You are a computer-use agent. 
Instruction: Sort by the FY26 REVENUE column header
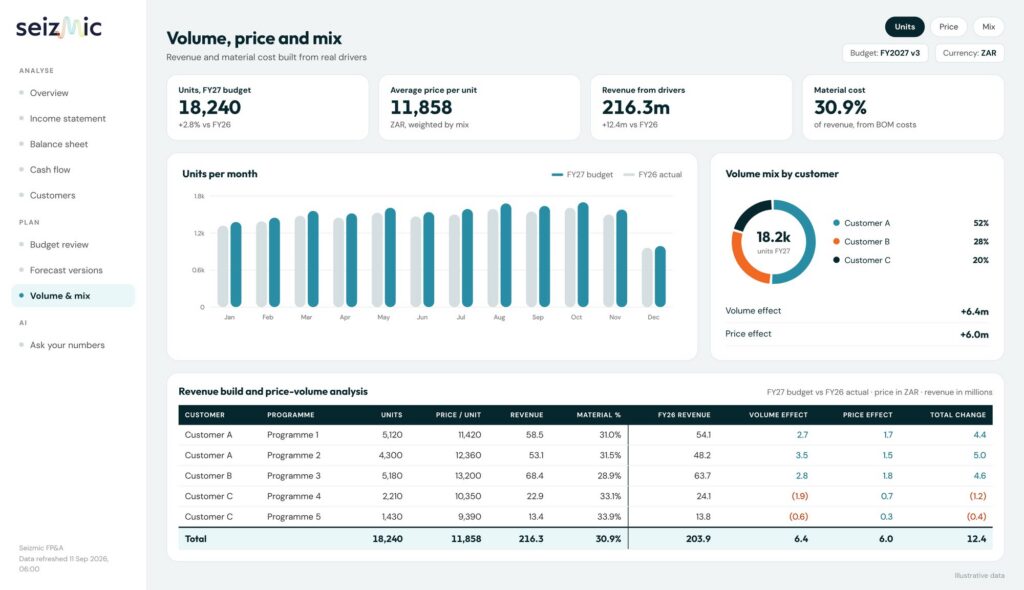(x=684, y=415)
